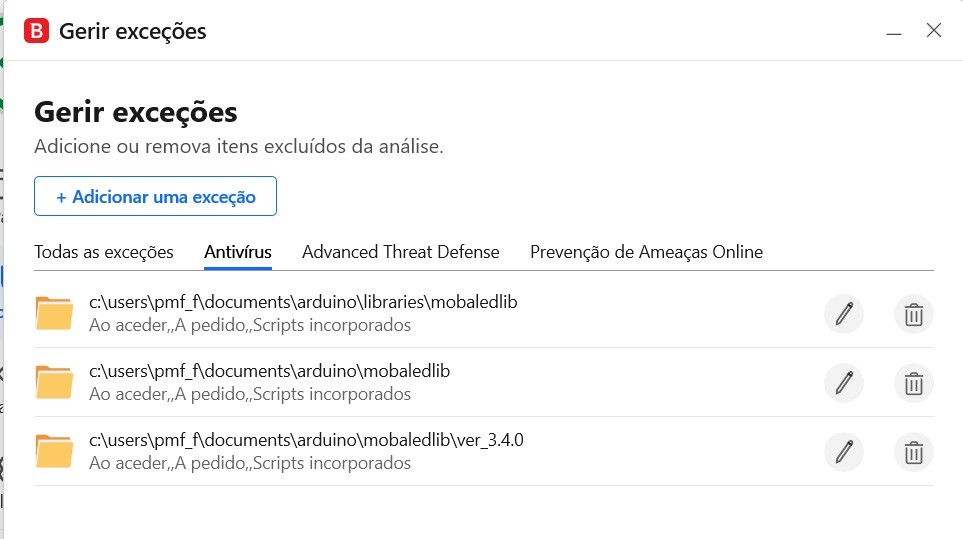
Task: Go to Prevenção de Ameaças Online tab
Action: (646, 252)
